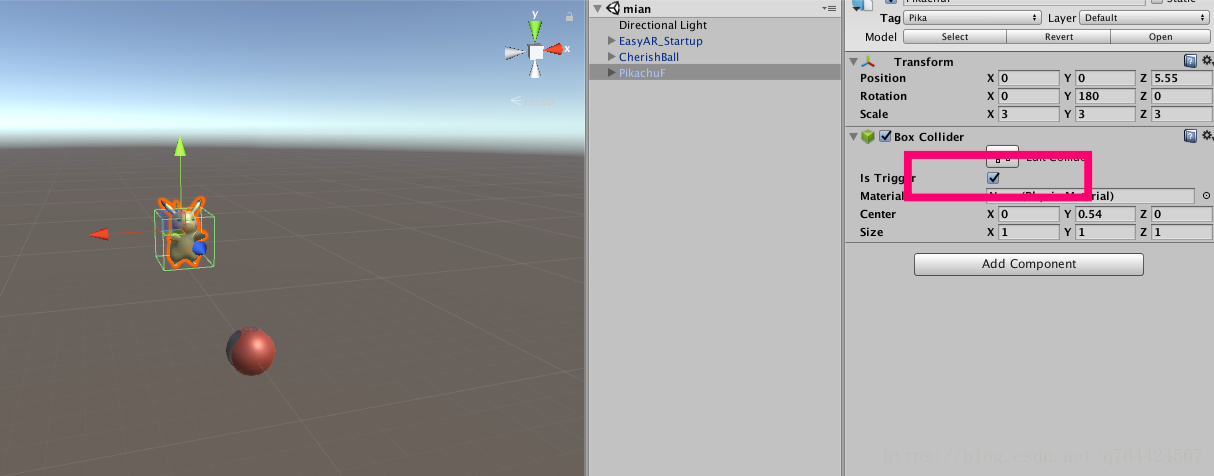Screen dimensions: 1214x476
Task: Click the Add Component button
Action: pyautogui.click(x=1029, y=264)
